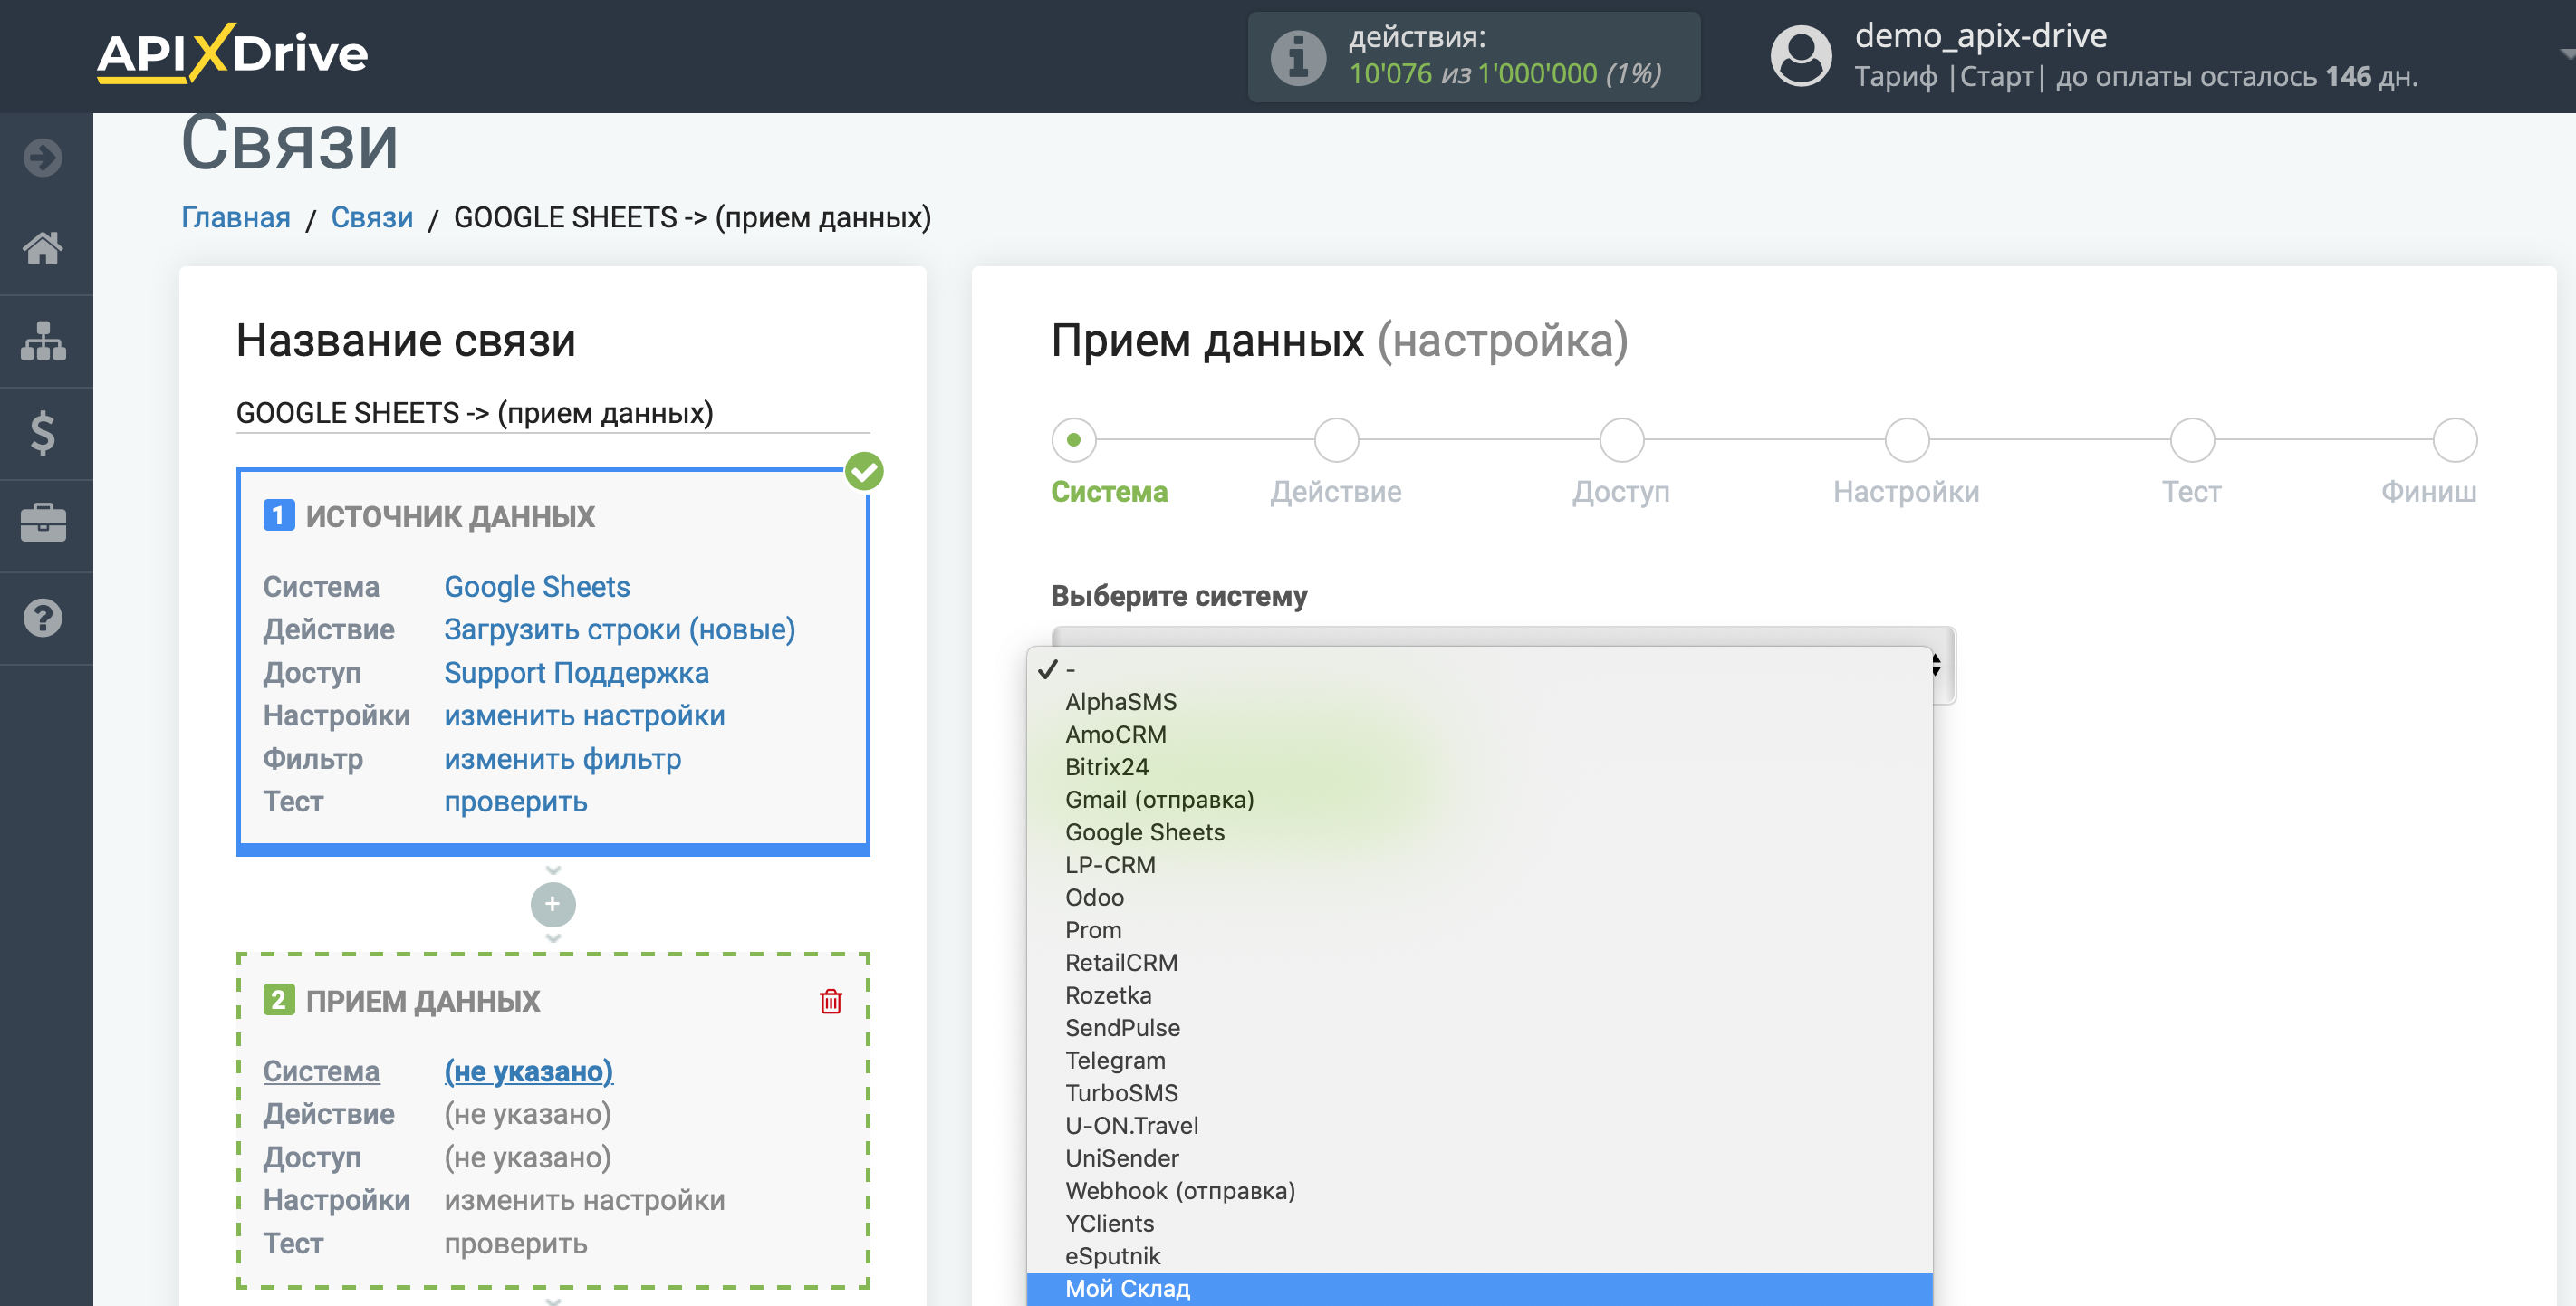This screenshot has height=1306, width=2576.
Task: Choose Webhook (отправка) from system list
Action: coord(1479,1191)
